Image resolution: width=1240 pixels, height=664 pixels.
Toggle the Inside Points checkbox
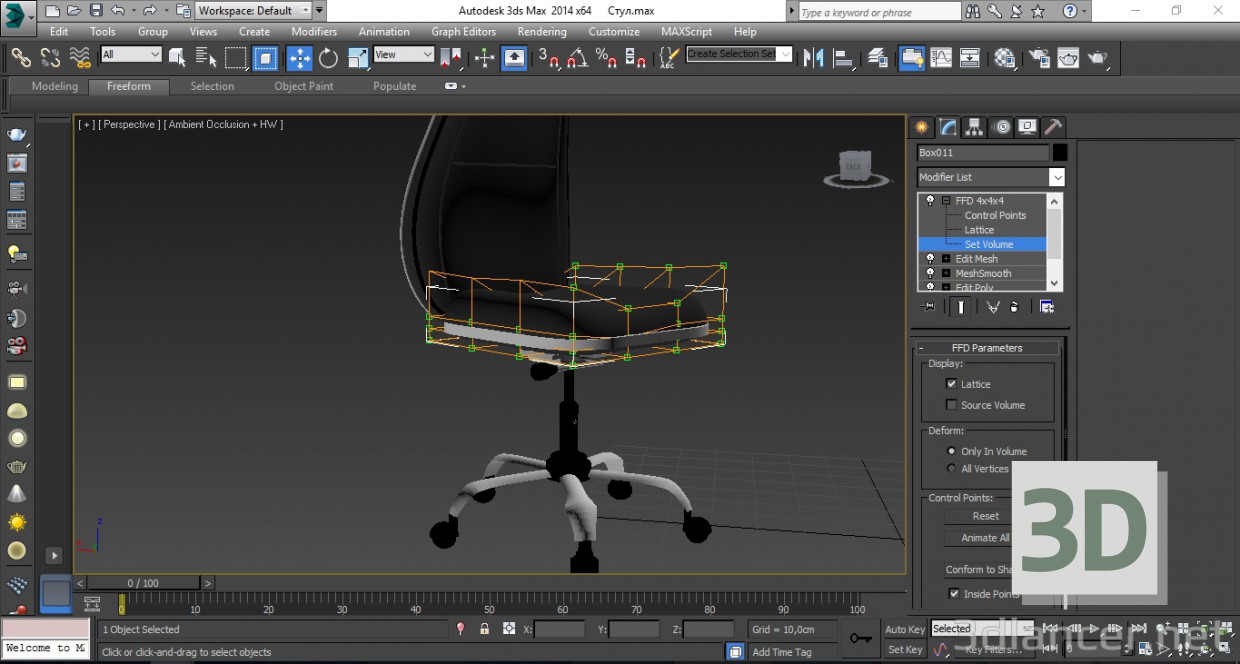point(954,594)
